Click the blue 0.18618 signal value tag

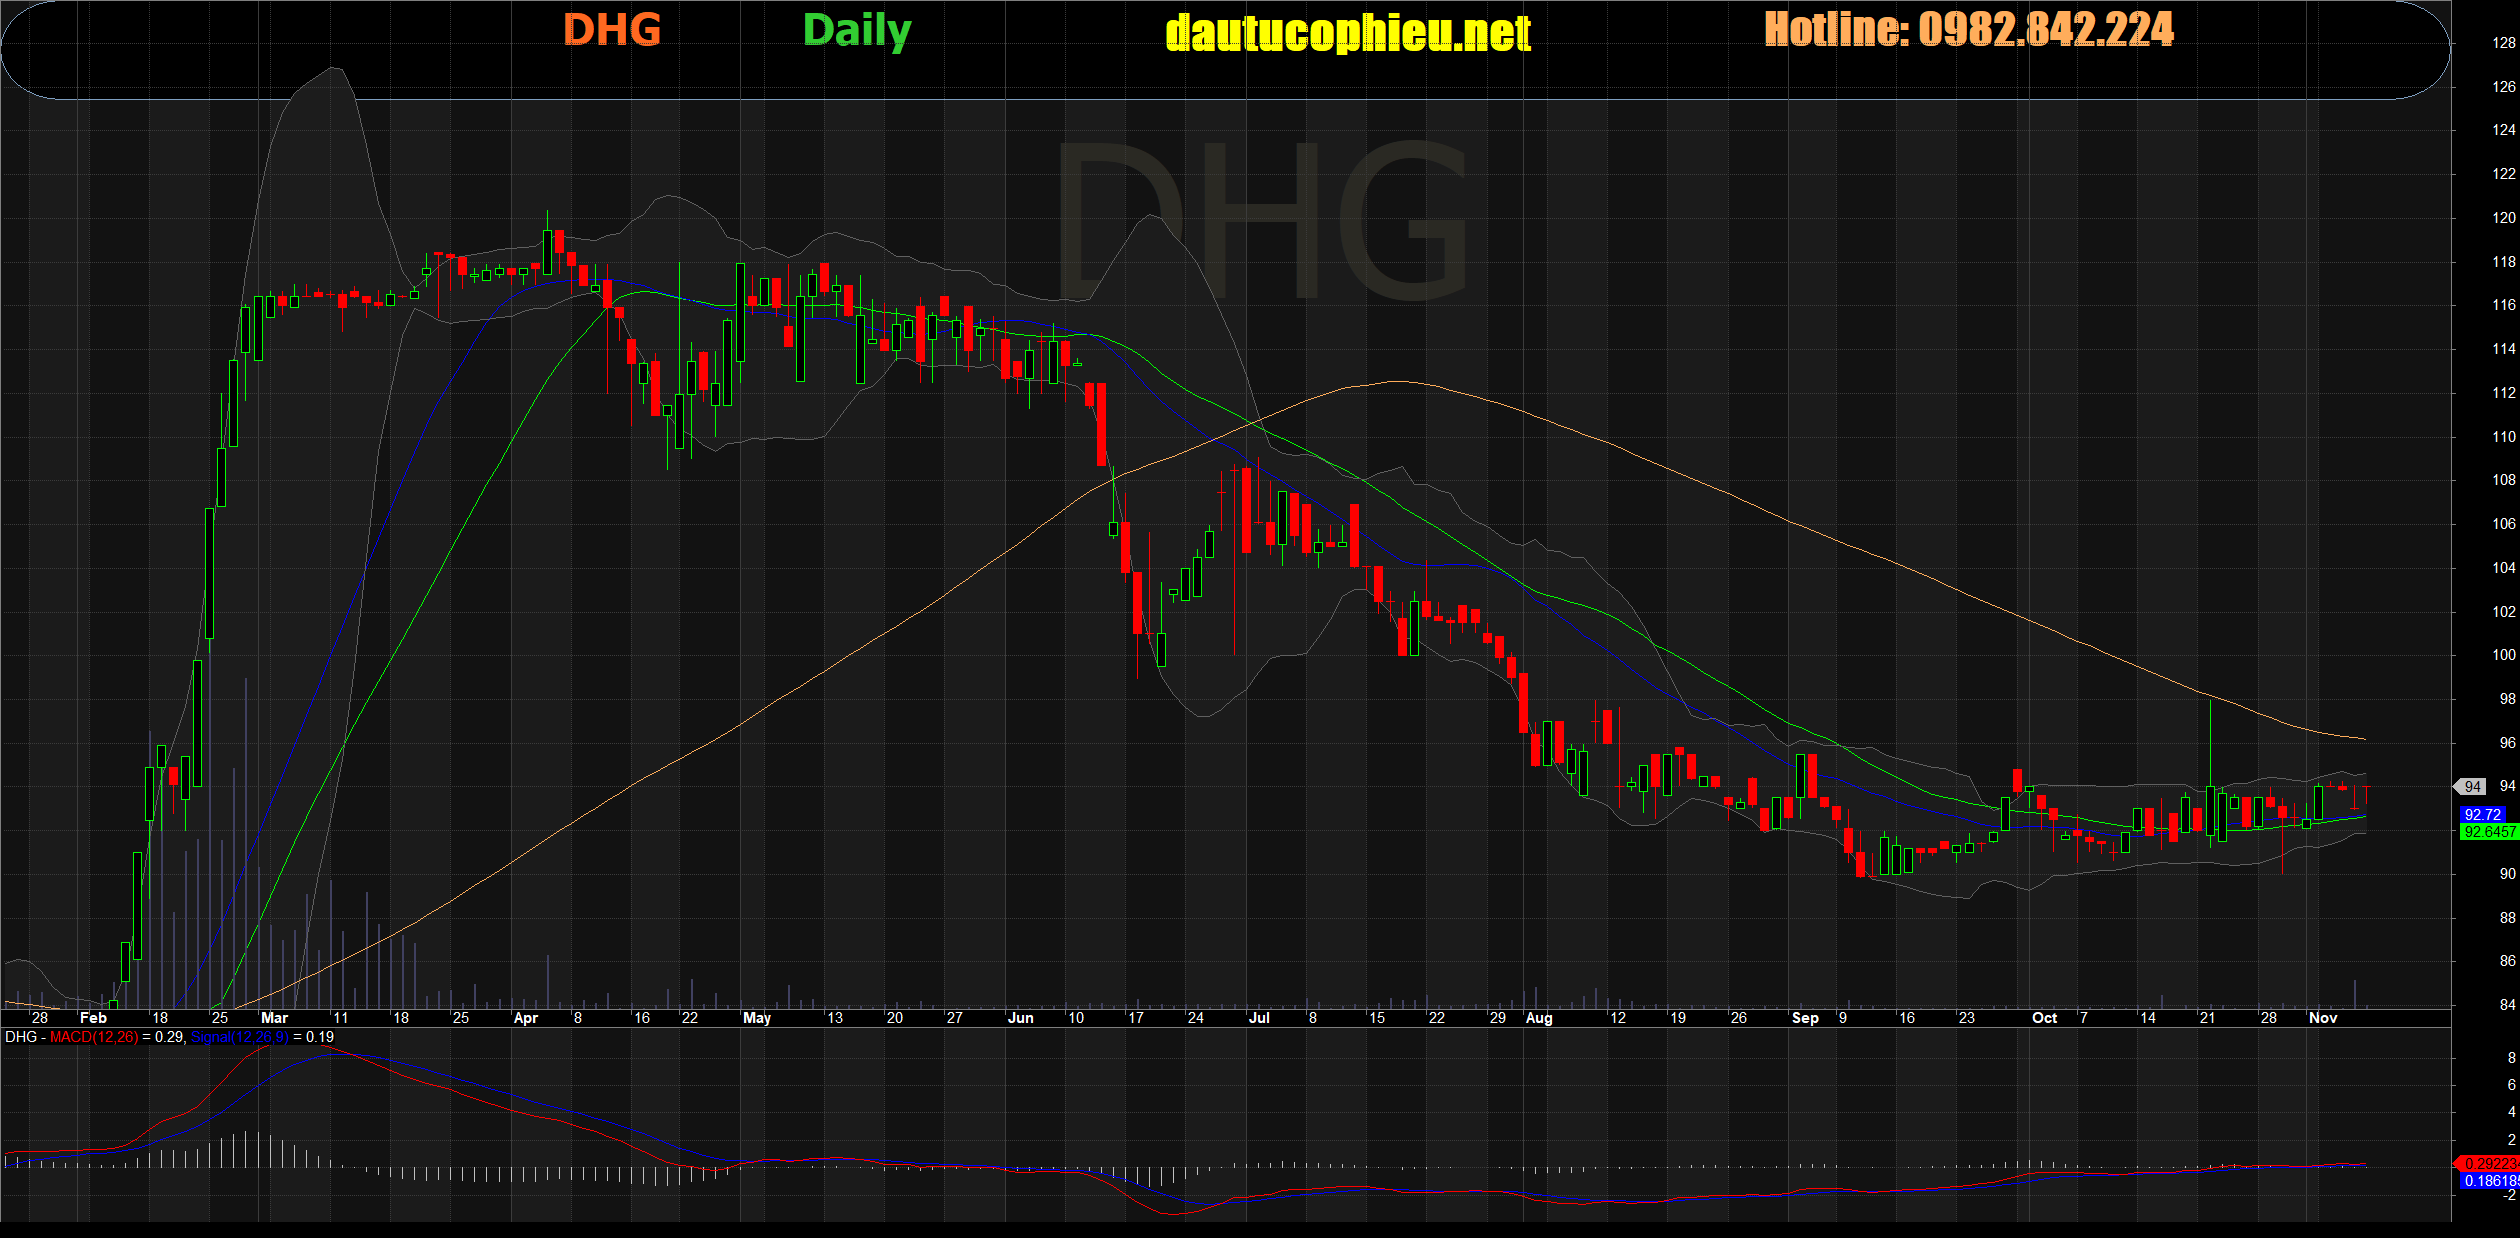(x=2488, y=1181)
